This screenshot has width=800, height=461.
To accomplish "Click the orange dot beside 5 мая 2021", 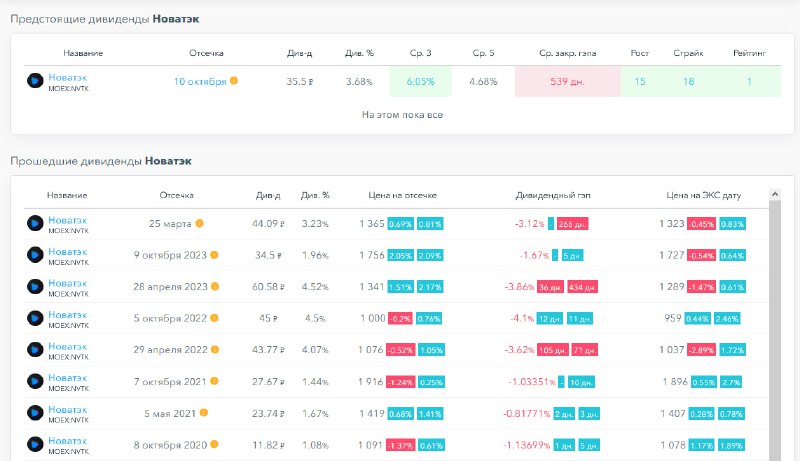I will tap(204, 413).
